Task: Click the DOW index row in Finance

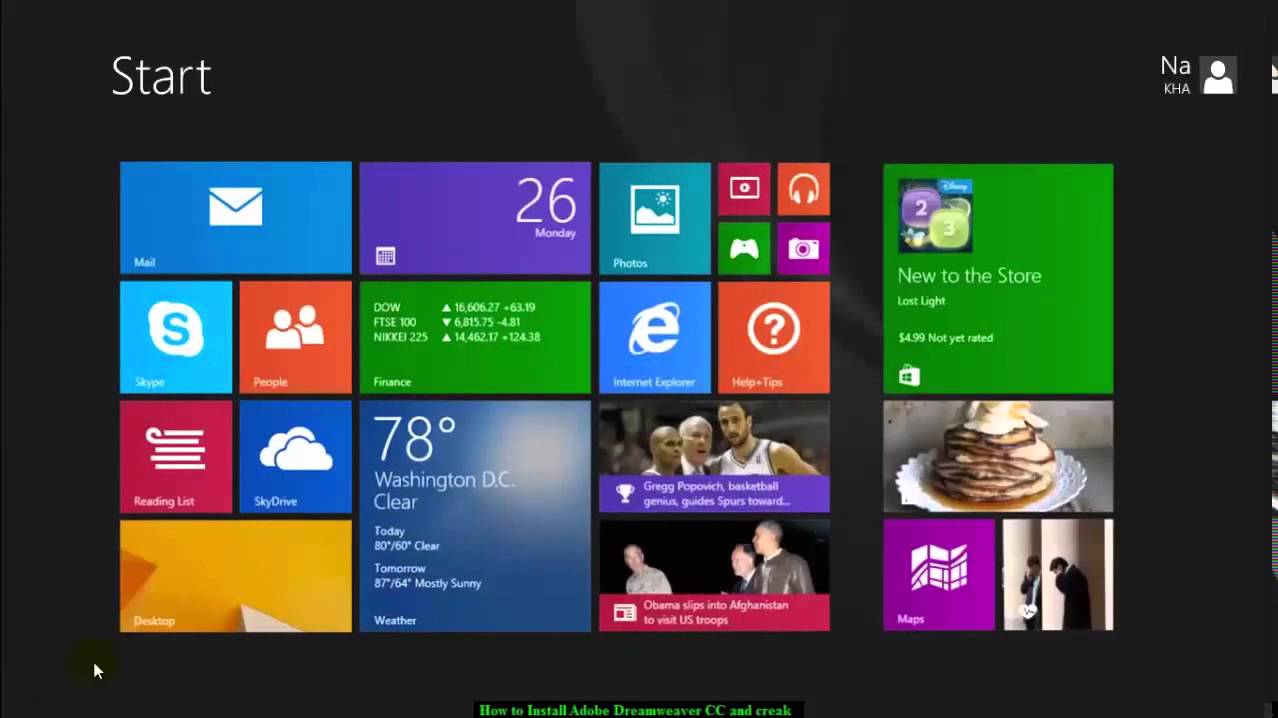Action: [455, 307]
